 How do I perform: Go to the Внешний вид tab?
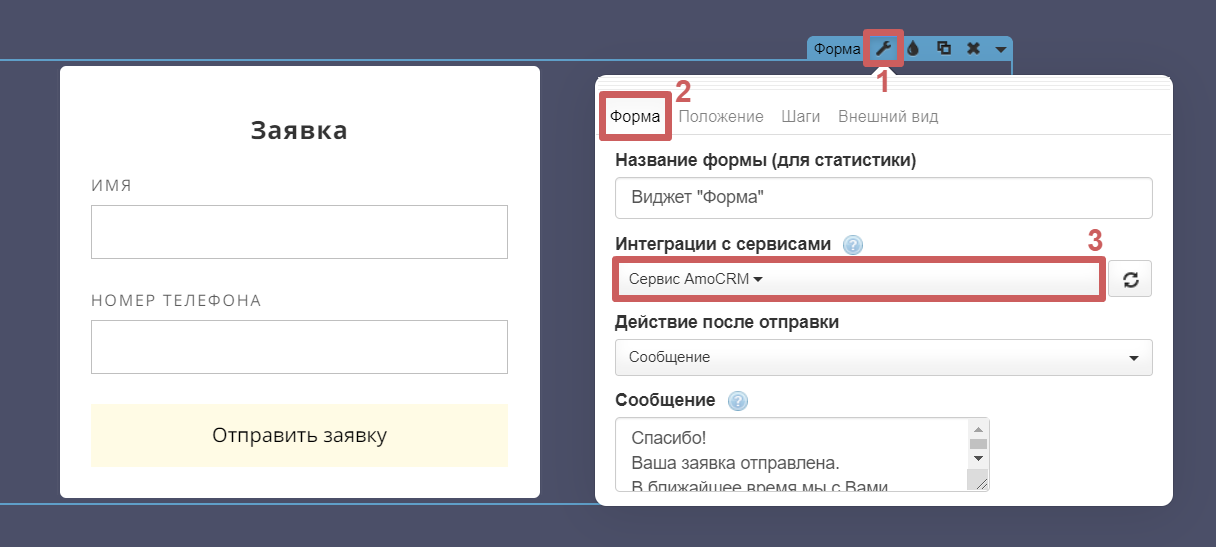pyautogui.click(x=887, y=116)
